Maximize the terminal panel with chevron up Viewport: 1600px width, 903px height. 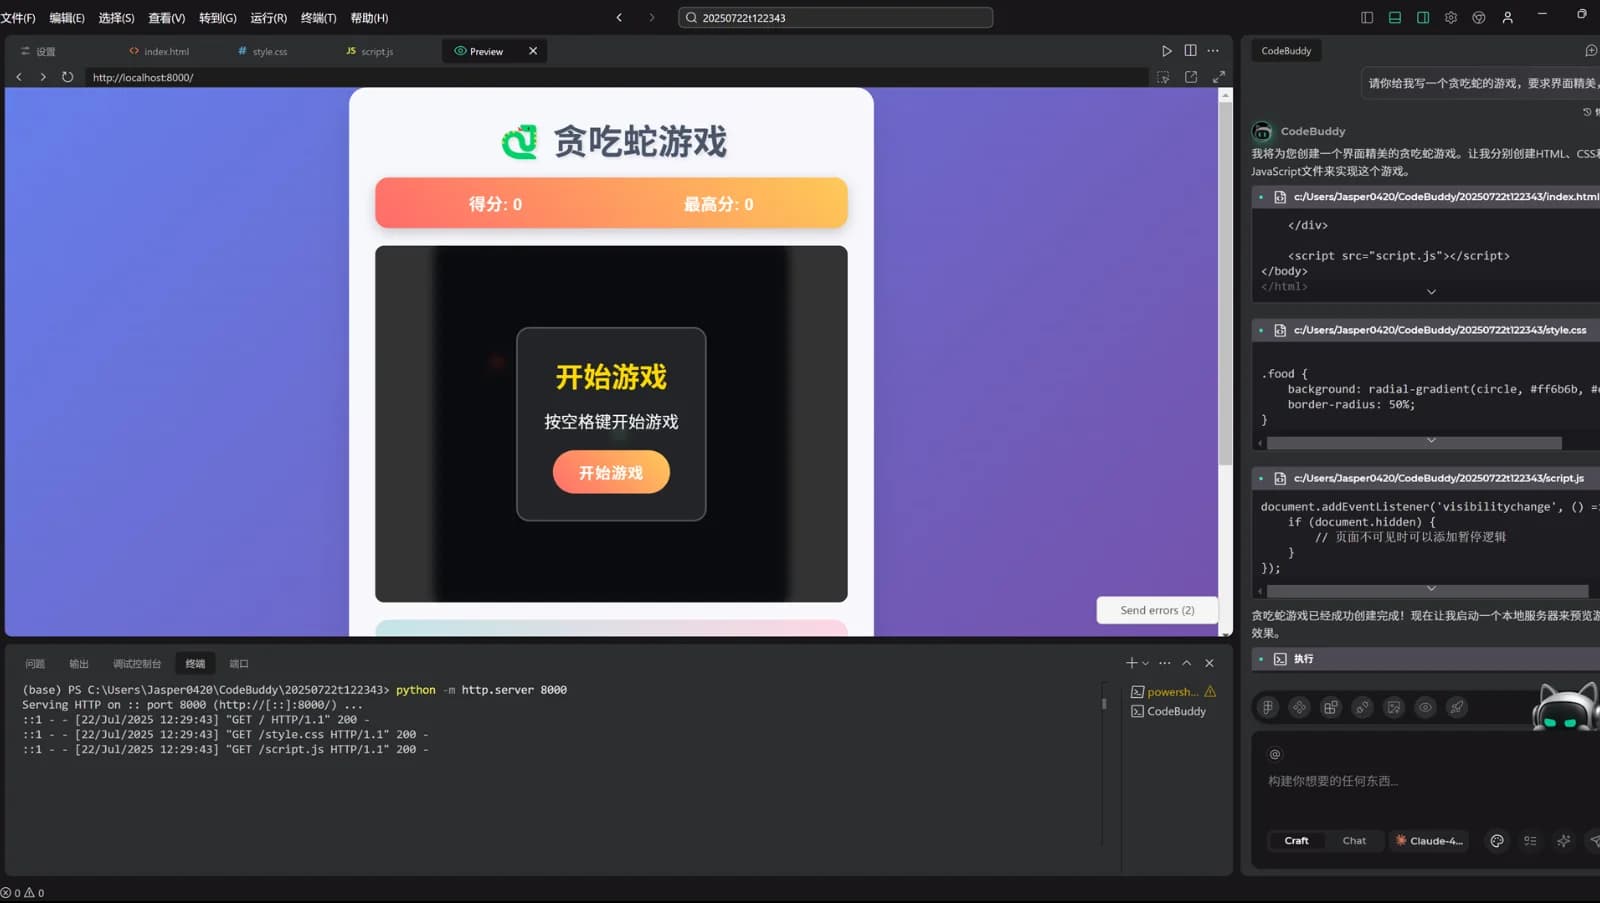1187,663
